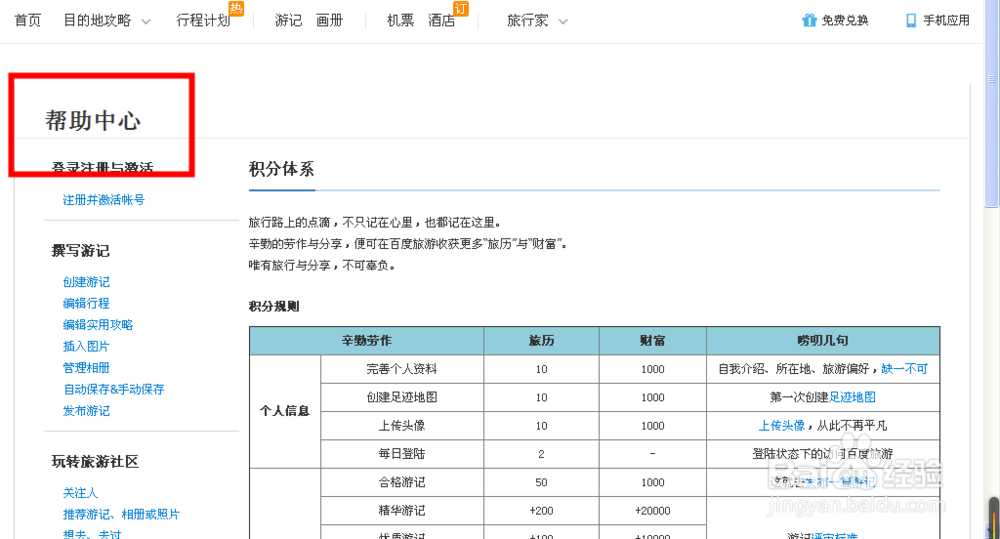Open the 编辑行程 help link
This screenshot has height=539, width=1000.
tap(86, 303)
